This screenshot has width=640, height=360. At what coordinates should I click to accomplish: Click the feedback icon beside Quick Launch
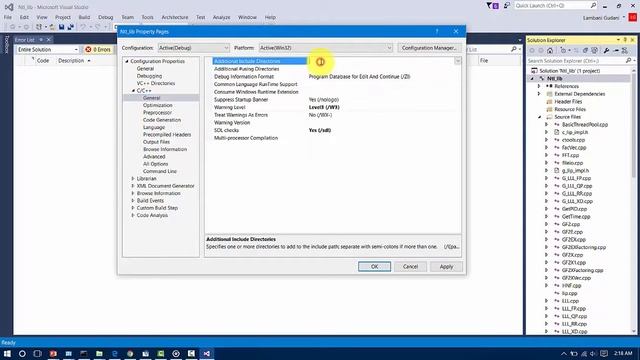(507, 5)
